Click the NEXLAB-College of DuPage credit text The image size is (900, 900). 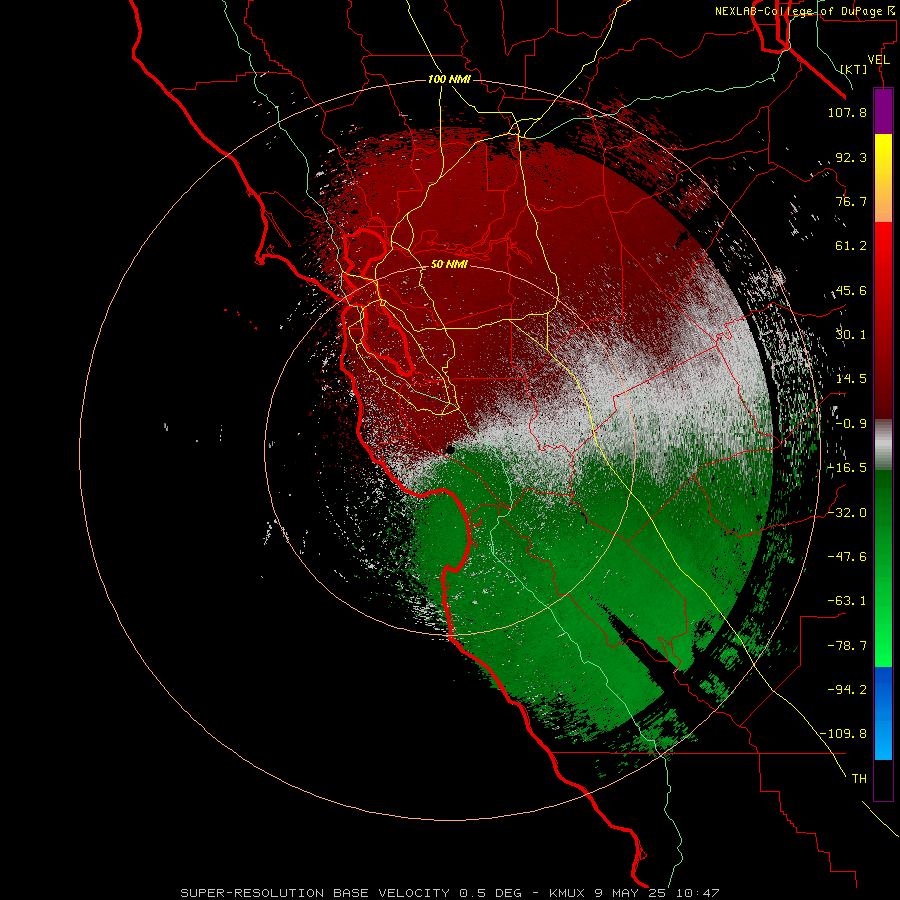point(805,11)
